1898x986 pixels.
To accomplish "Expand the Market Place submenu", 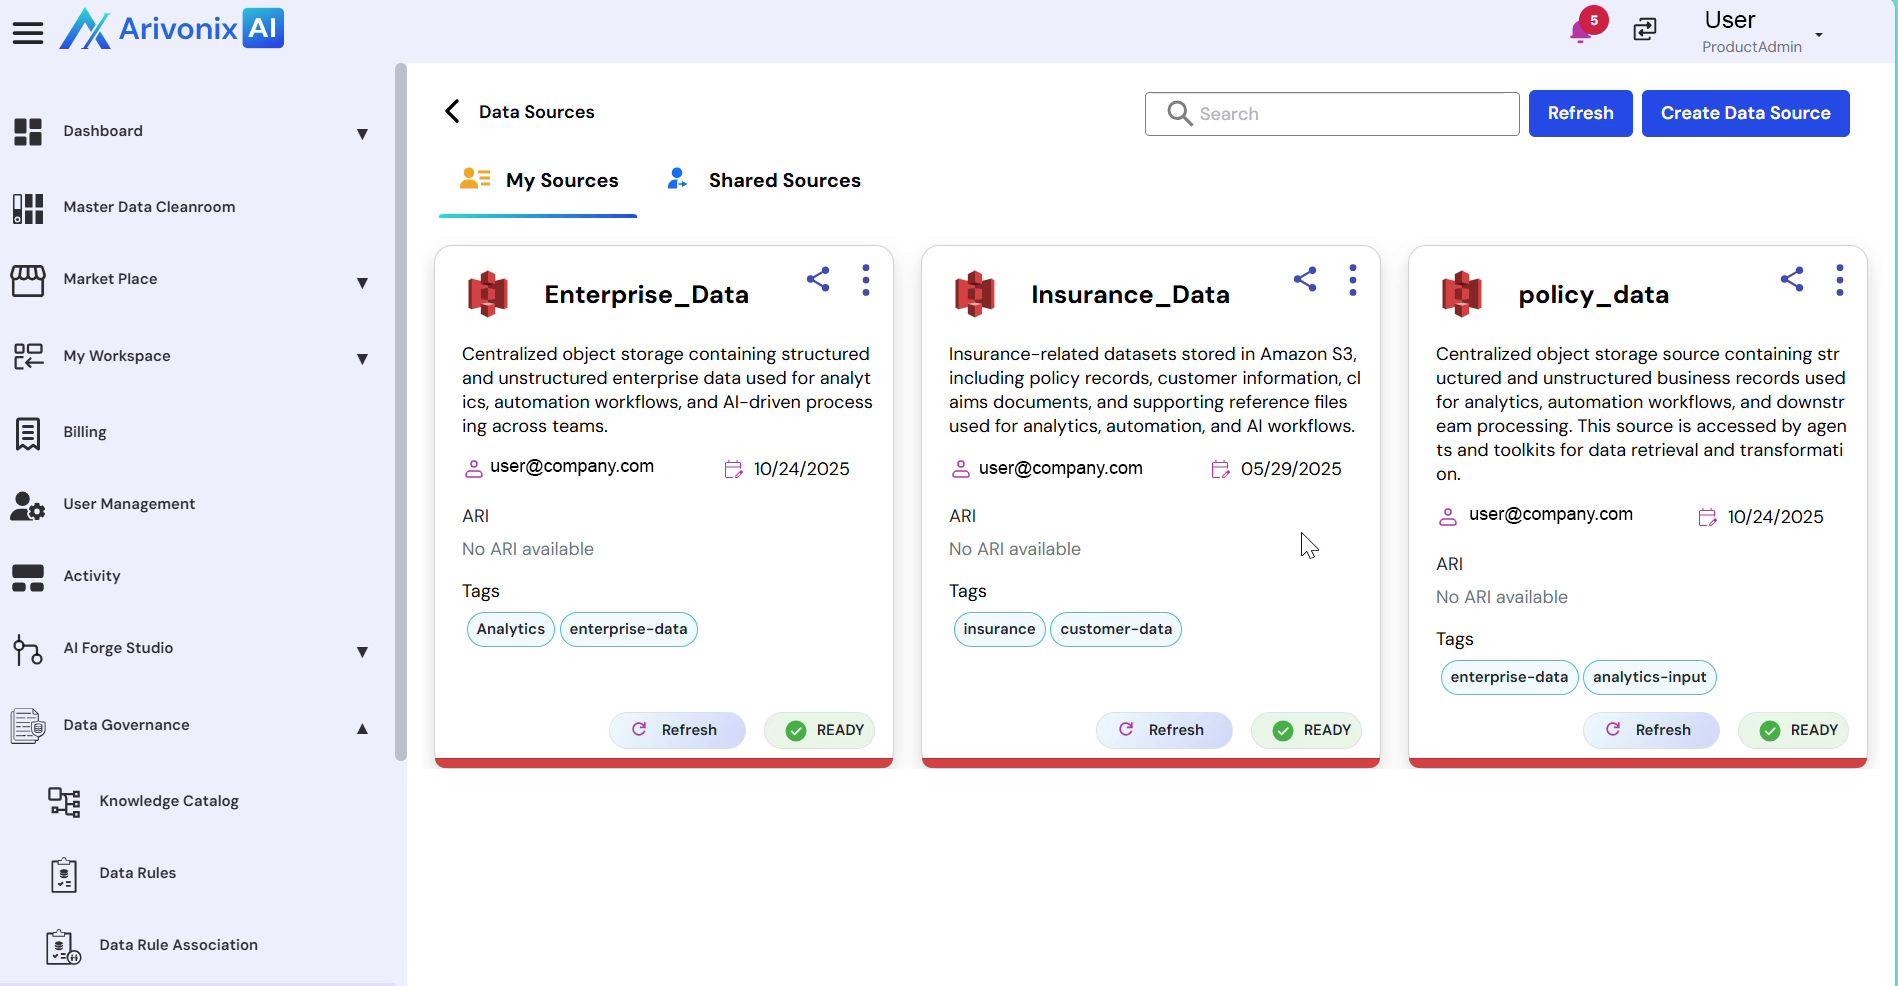I will tap(362, 283).
